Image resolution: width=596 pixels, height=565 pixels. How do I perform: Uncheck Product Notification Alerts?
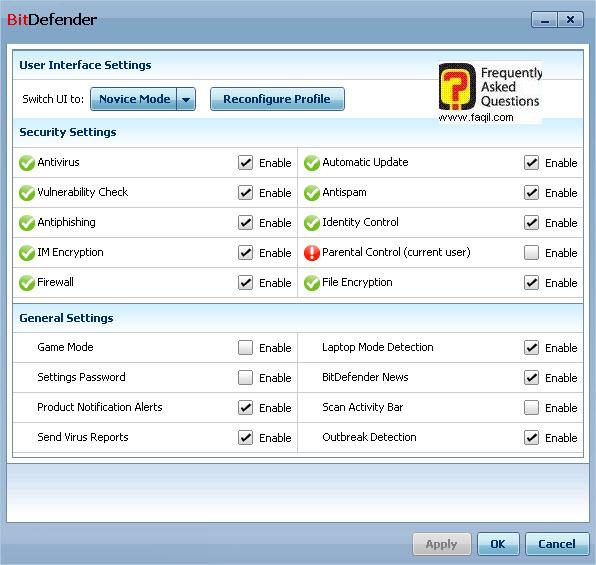246,408
